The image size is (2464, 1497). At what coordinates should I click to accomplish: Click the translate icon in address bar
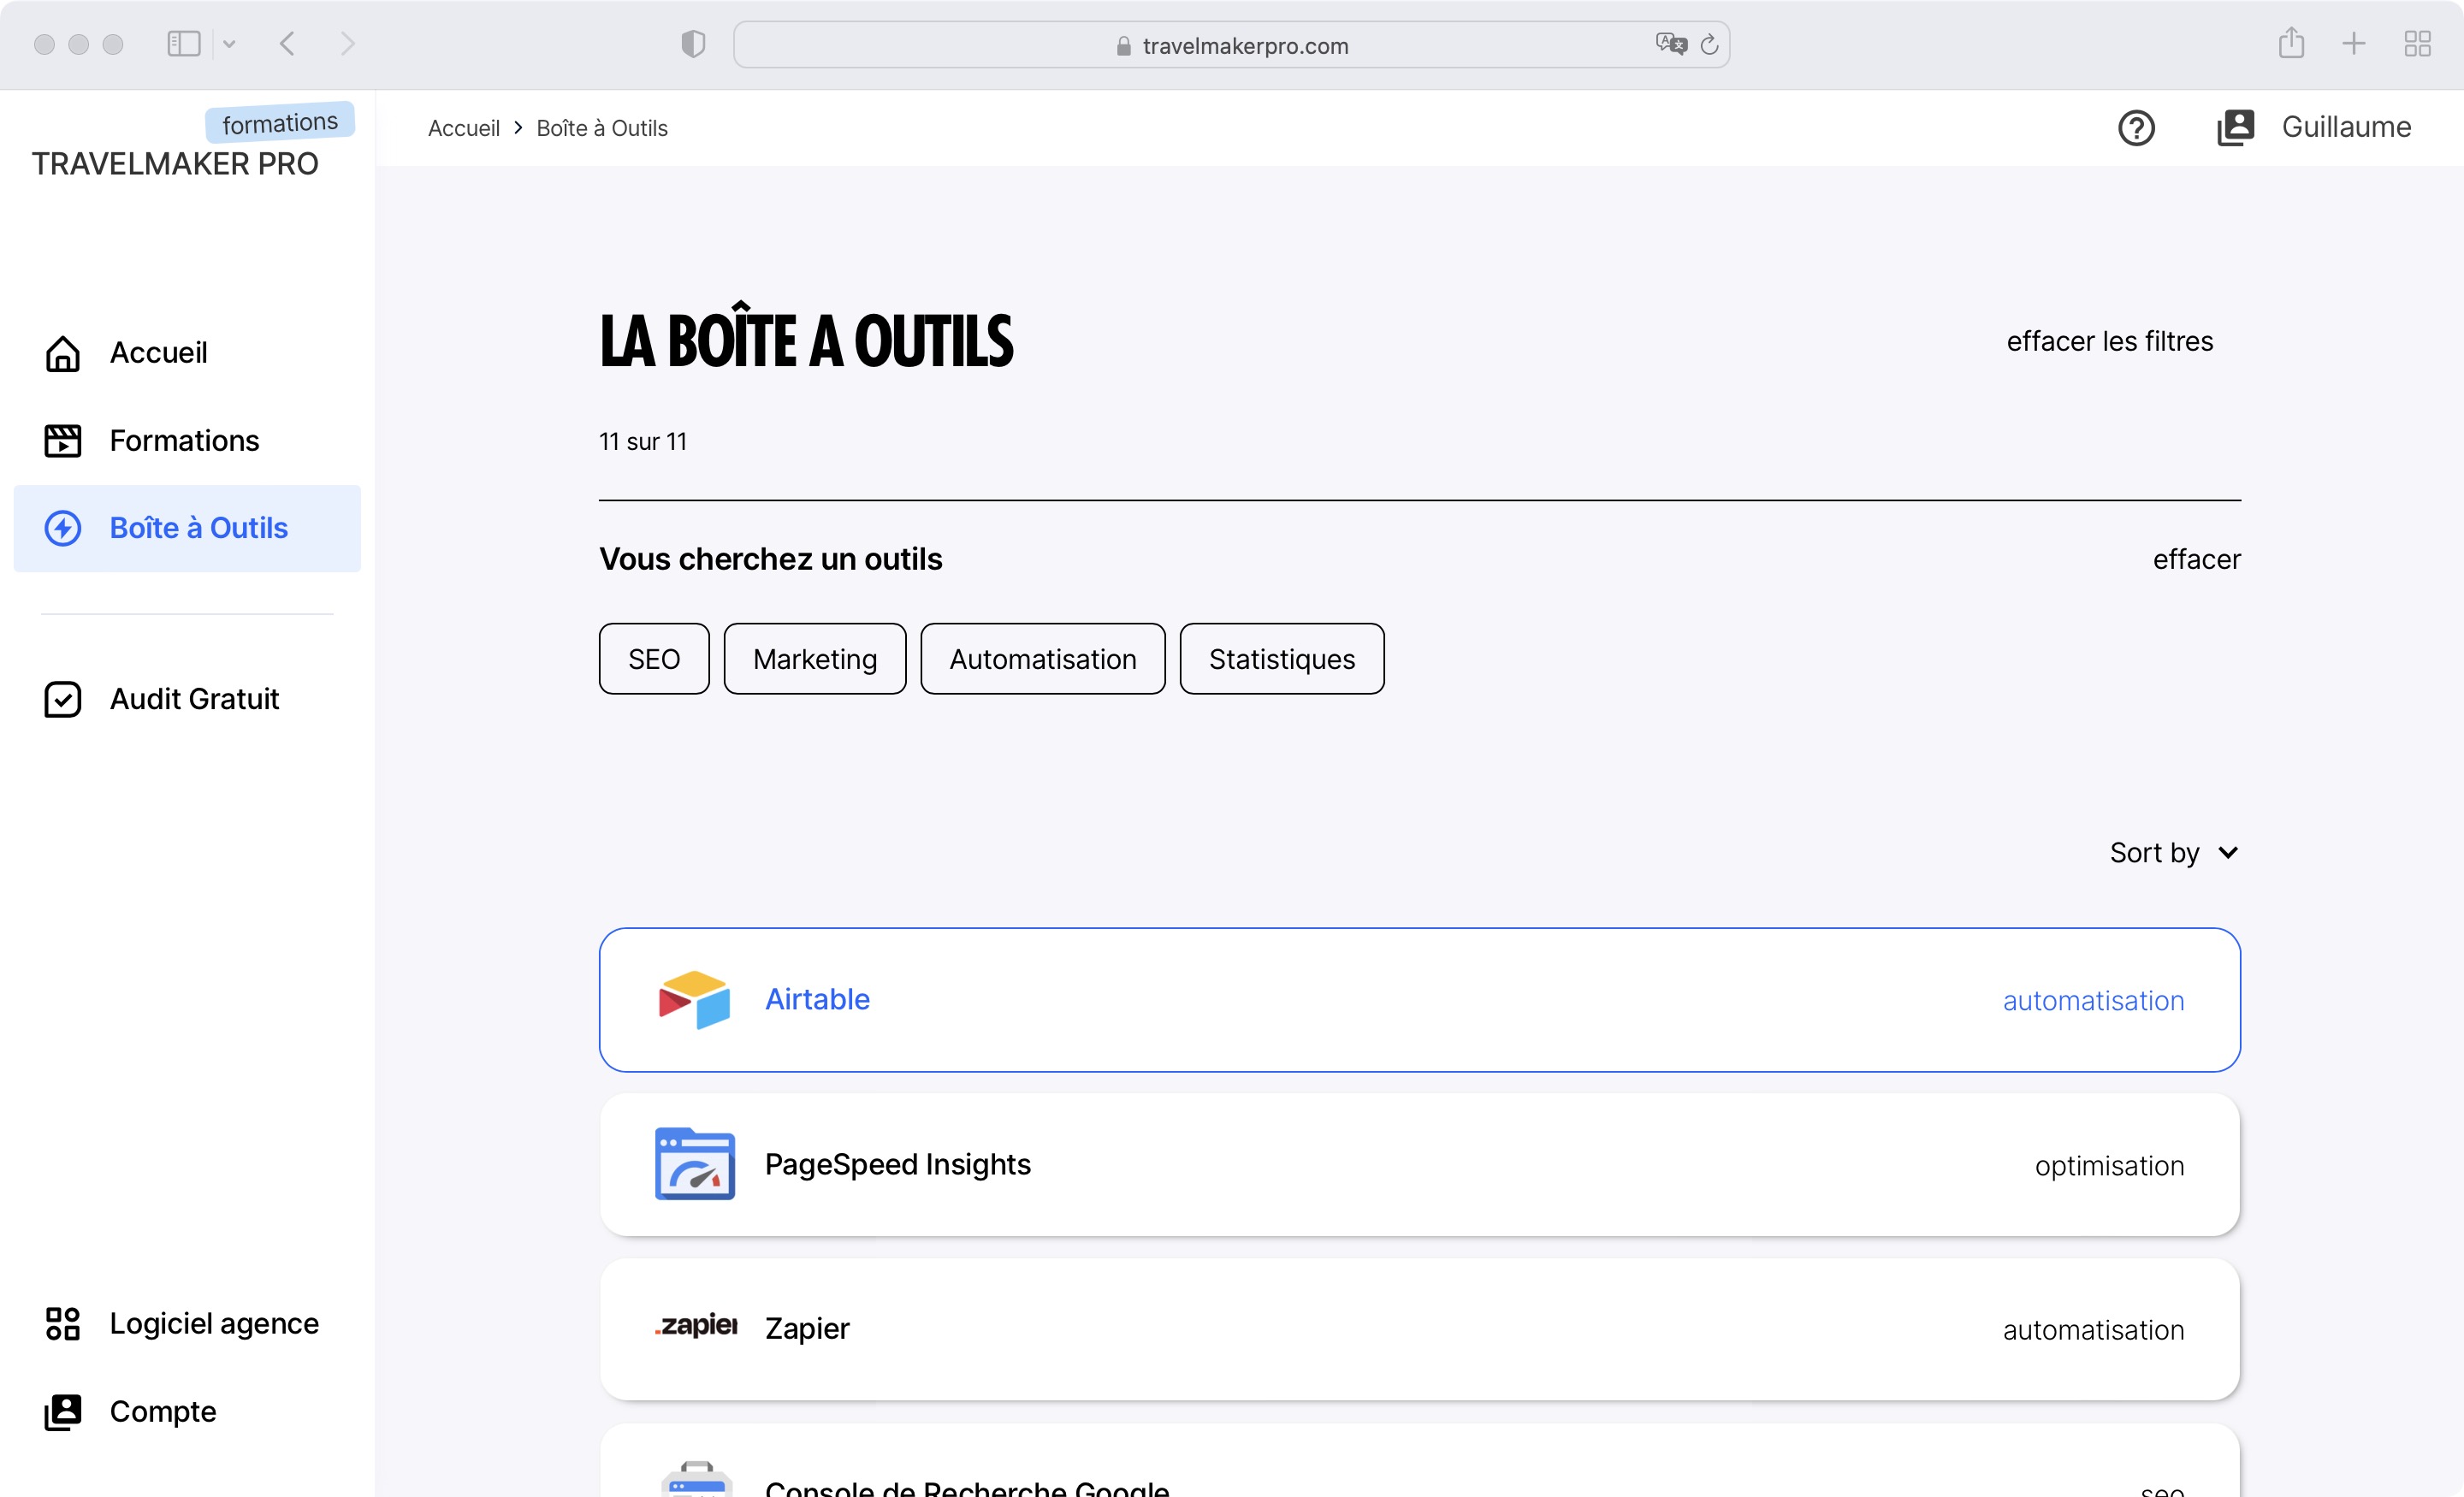click(x=1671, y=44)
